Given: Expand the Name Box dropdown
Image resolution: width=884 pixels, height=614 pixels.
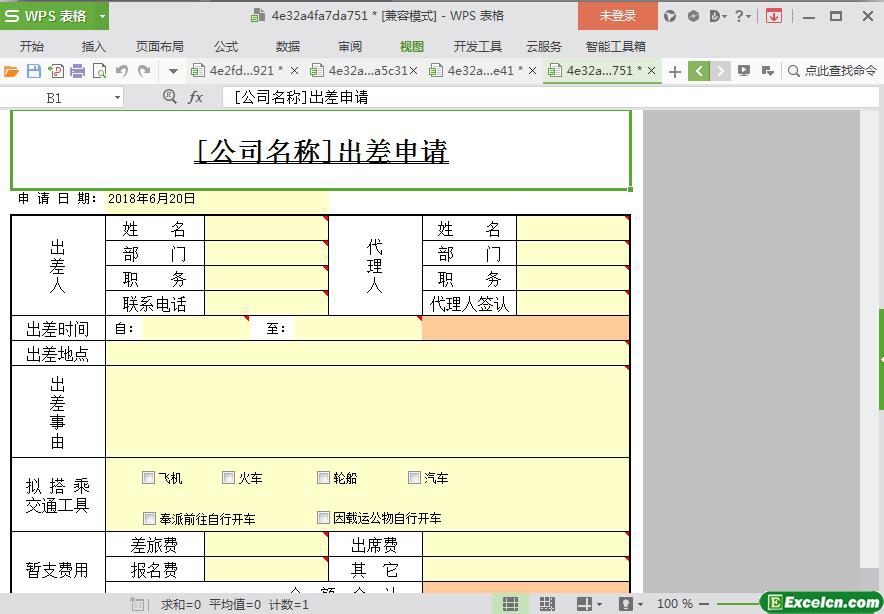Looking at the screenshot, I should [x=117, y=98].
